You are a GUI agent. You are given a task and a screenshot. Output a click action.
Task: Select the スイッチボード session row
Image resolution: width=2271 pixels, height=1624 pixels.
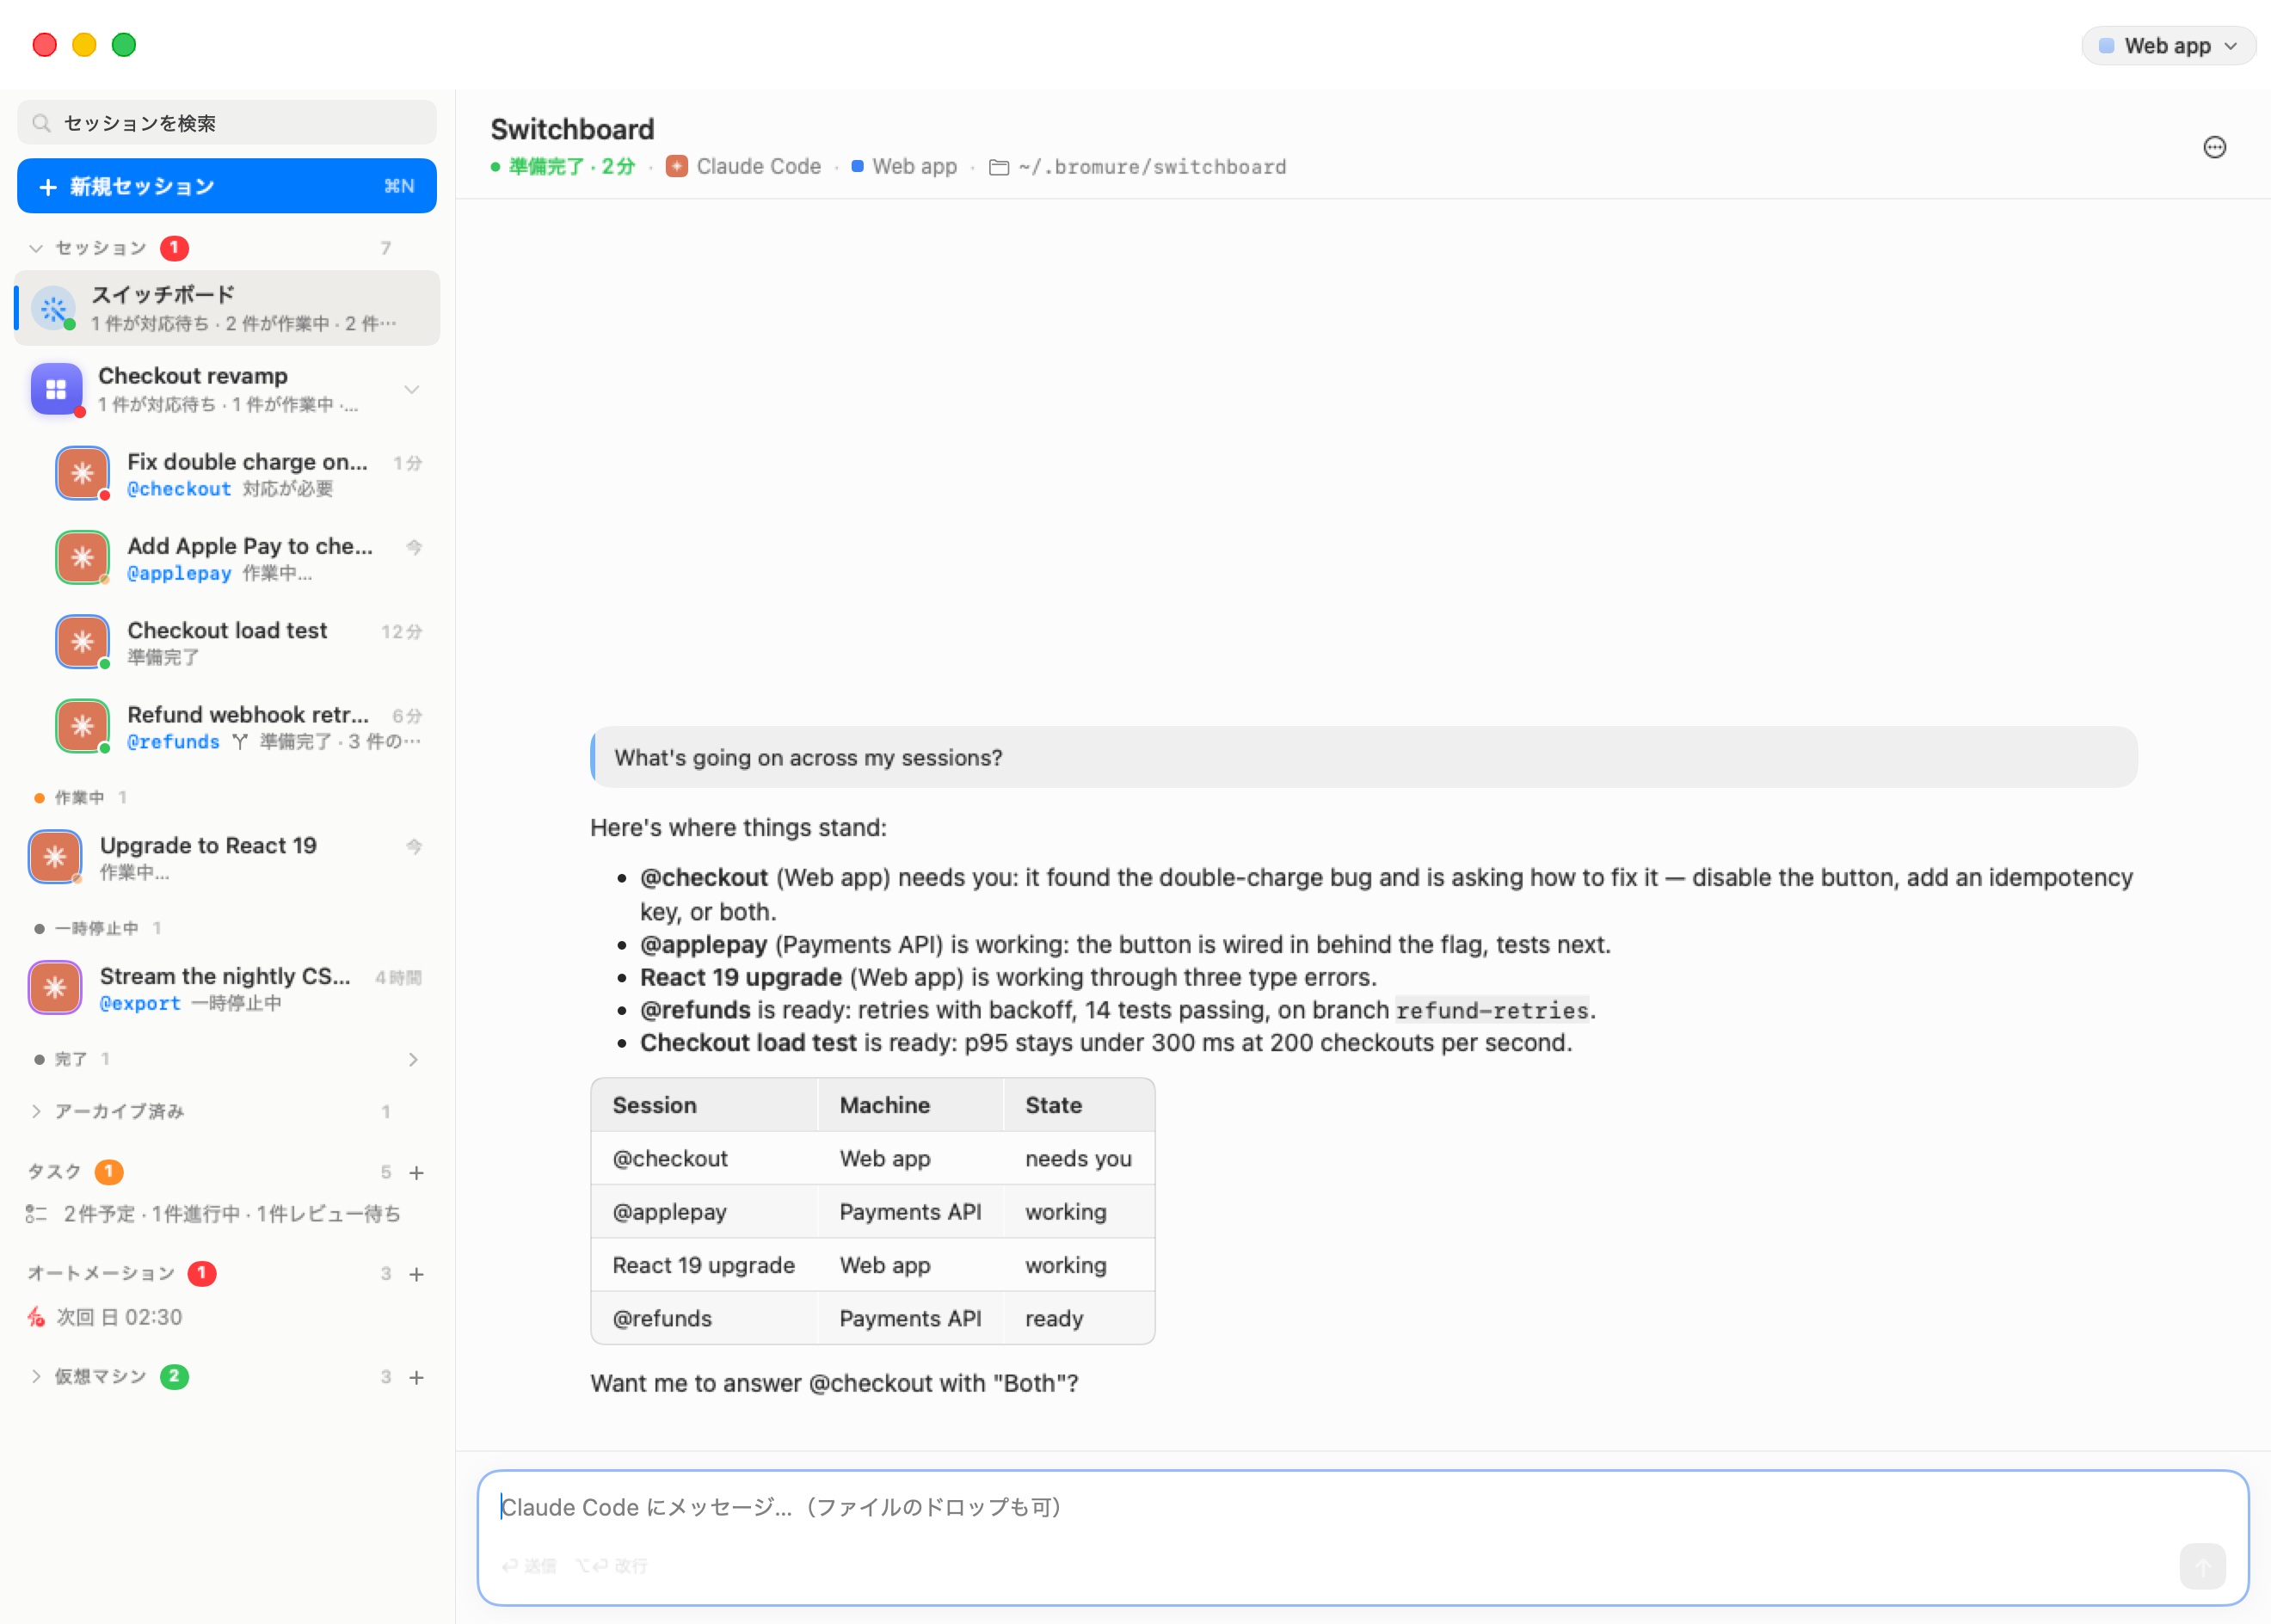(227, 308)
